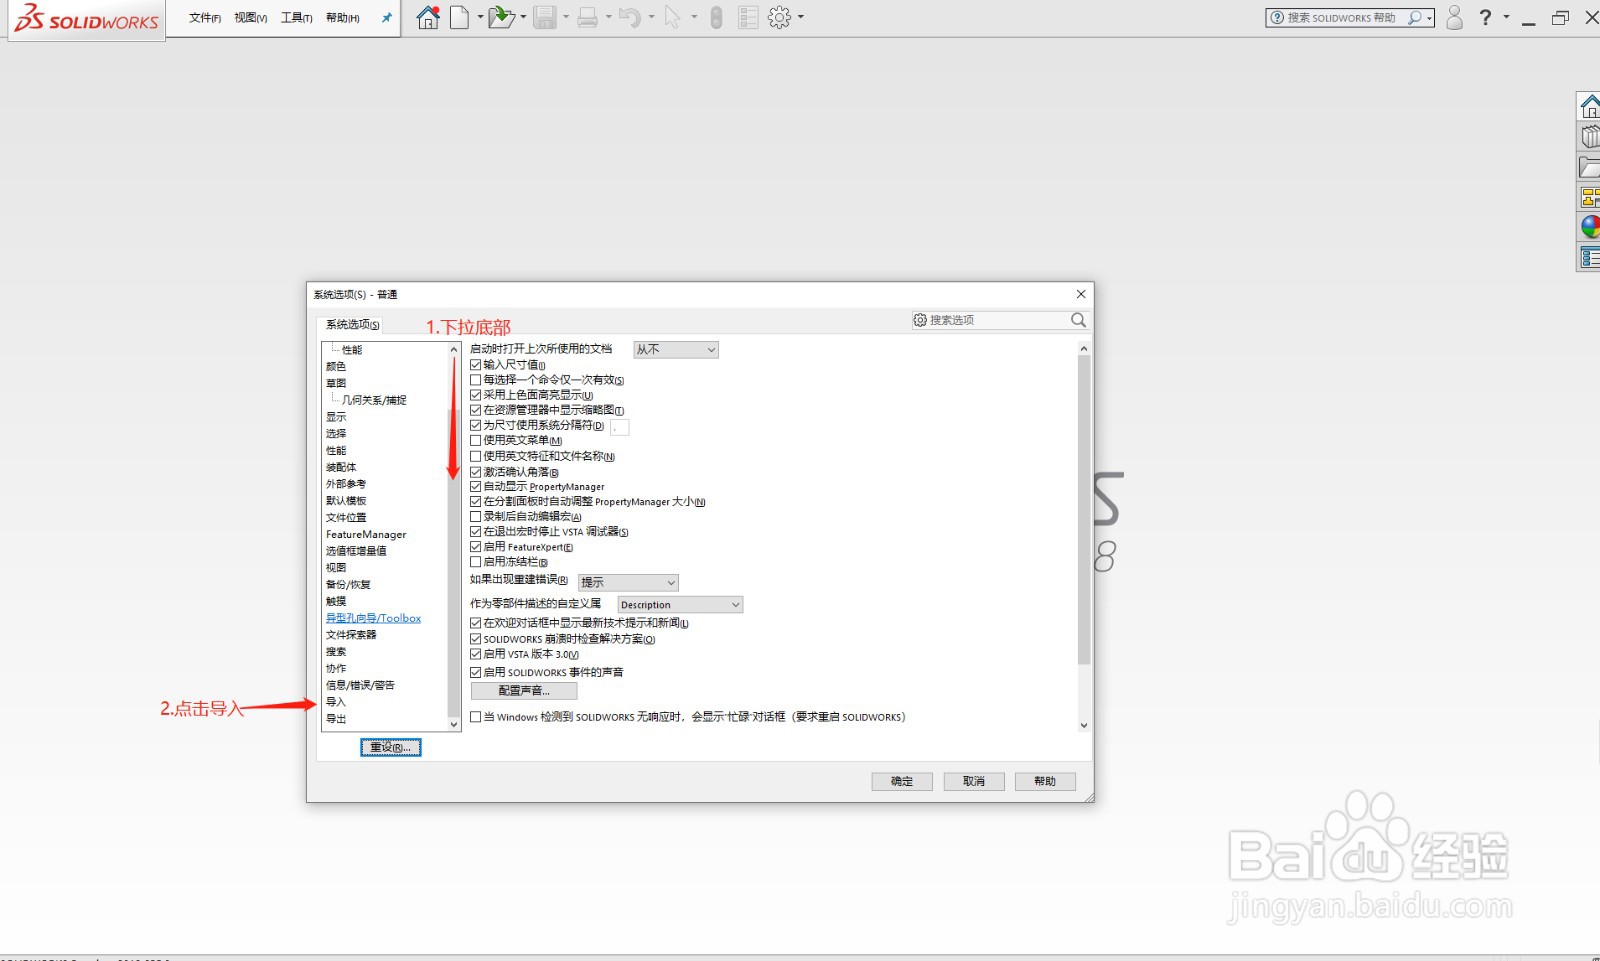This screenshot has height=961, width=1600.
Task: Open the Options gear icon in toolbar
Action: (x=780, y=17)
